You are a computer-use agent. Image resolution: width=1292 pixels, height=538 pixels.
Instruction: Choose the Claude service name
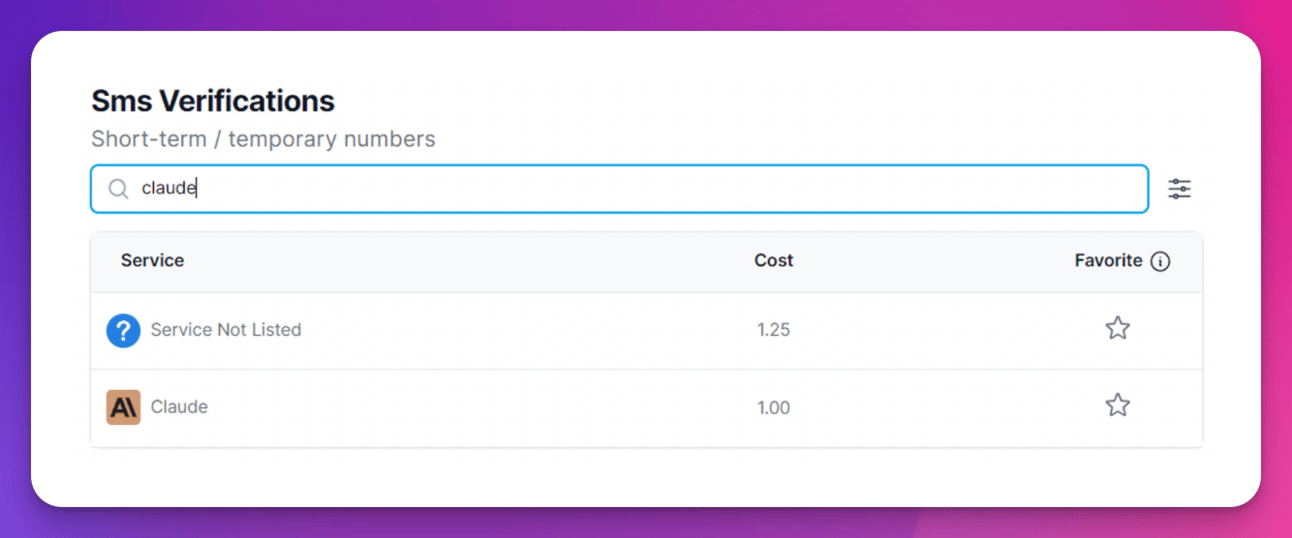point(179,407)
